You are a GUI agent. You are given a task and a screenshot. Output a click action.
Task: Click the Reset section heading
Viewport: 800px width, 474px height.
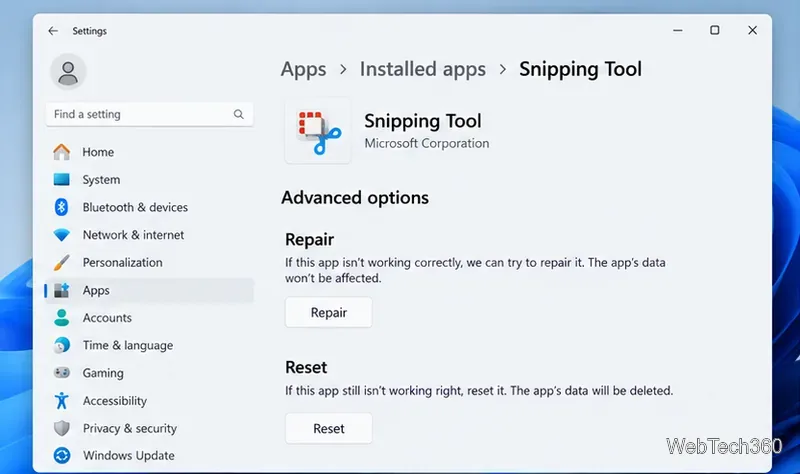point(306,367)
